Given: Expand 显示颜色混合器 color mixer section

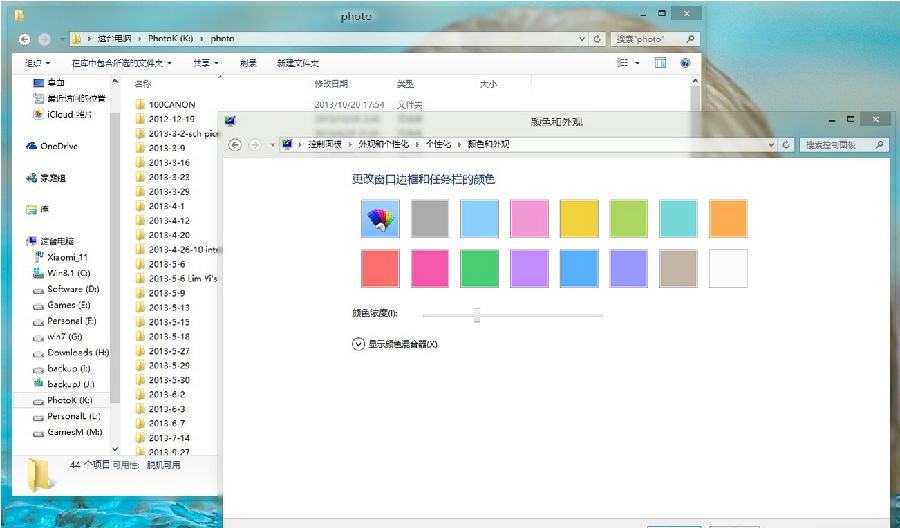Looking at the screenshot, I should pyautogui.click(x=359, y=344).
